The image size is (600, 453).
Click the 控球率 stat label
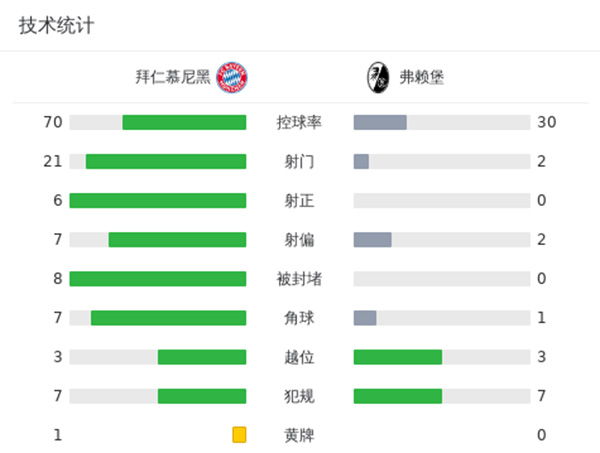[299, 122]
